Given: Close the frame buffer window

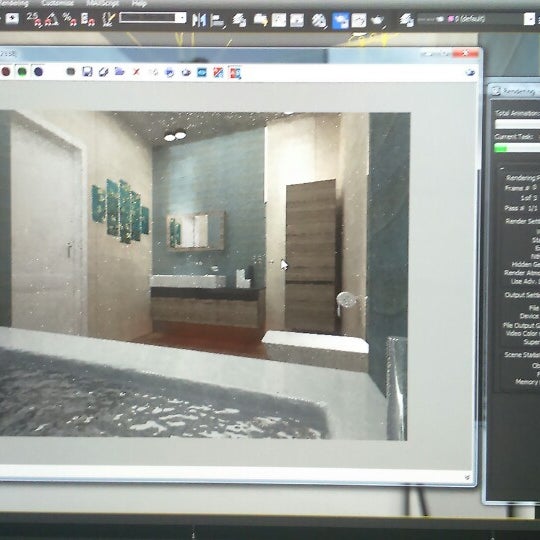Looking at the screenshot, I should [465, 53].
